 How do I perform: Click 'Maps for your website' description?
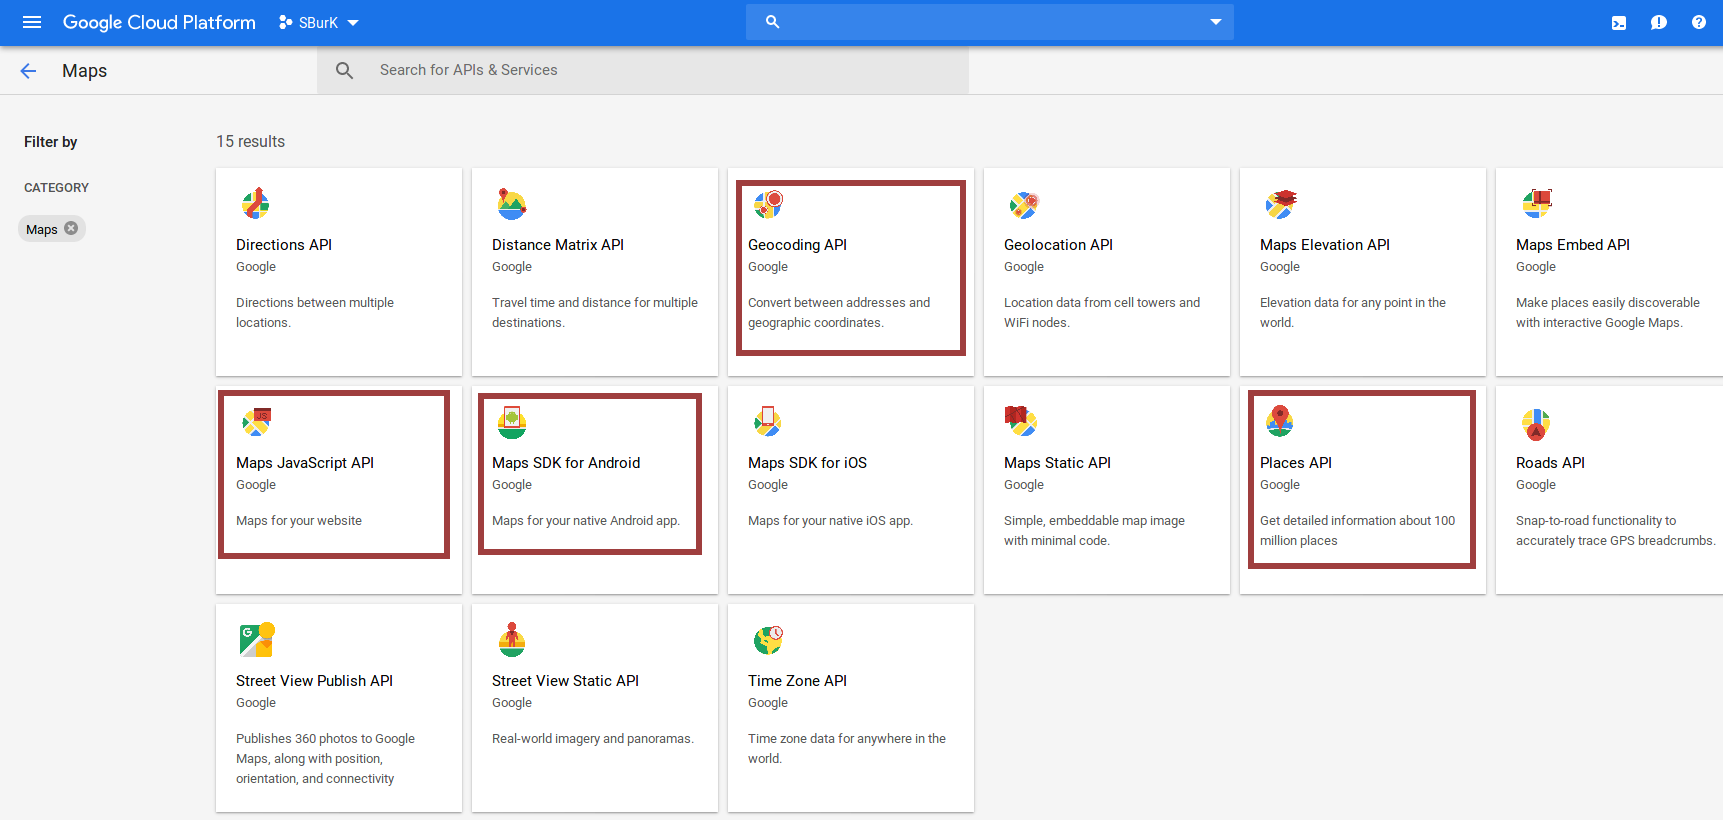(299, 521)
